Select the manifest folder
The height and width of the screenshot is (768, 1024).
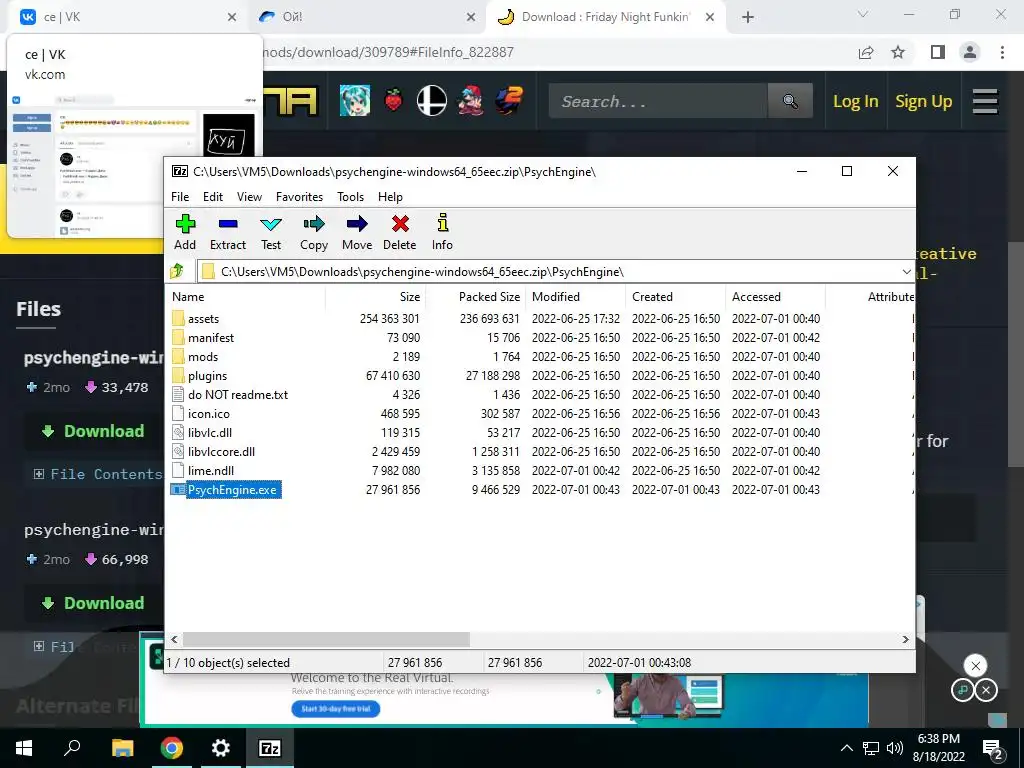210,338
